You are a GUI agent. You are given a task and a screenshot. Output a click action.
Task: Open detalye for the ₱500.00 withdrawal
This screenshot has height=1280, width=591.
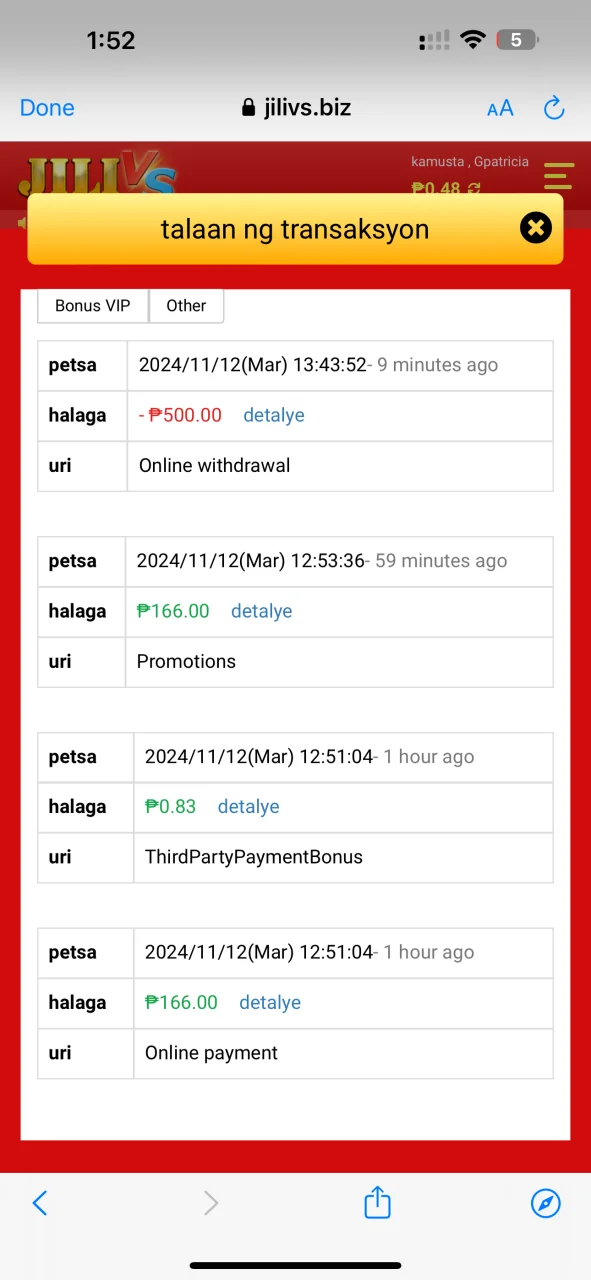(x=274, y=415)
